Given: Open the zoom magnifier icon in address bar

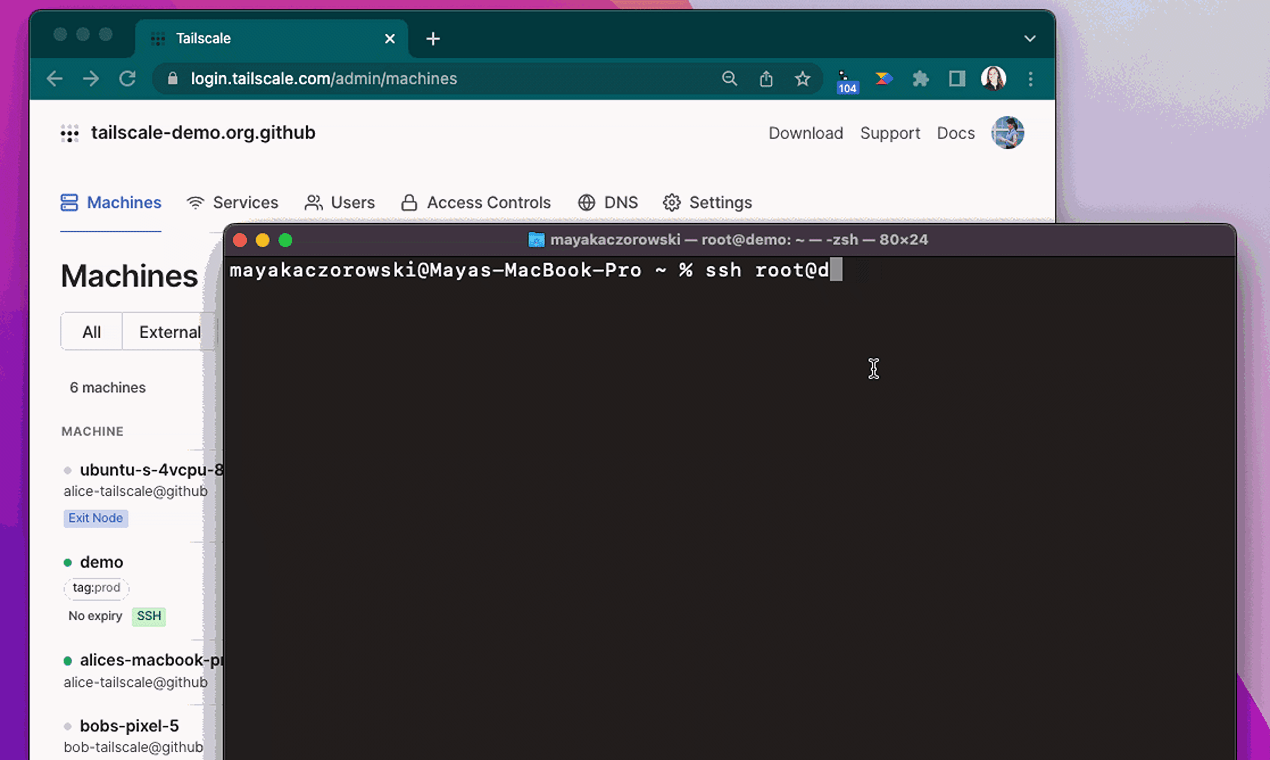Looking at the screenshot, I should (x=730, y=79).
